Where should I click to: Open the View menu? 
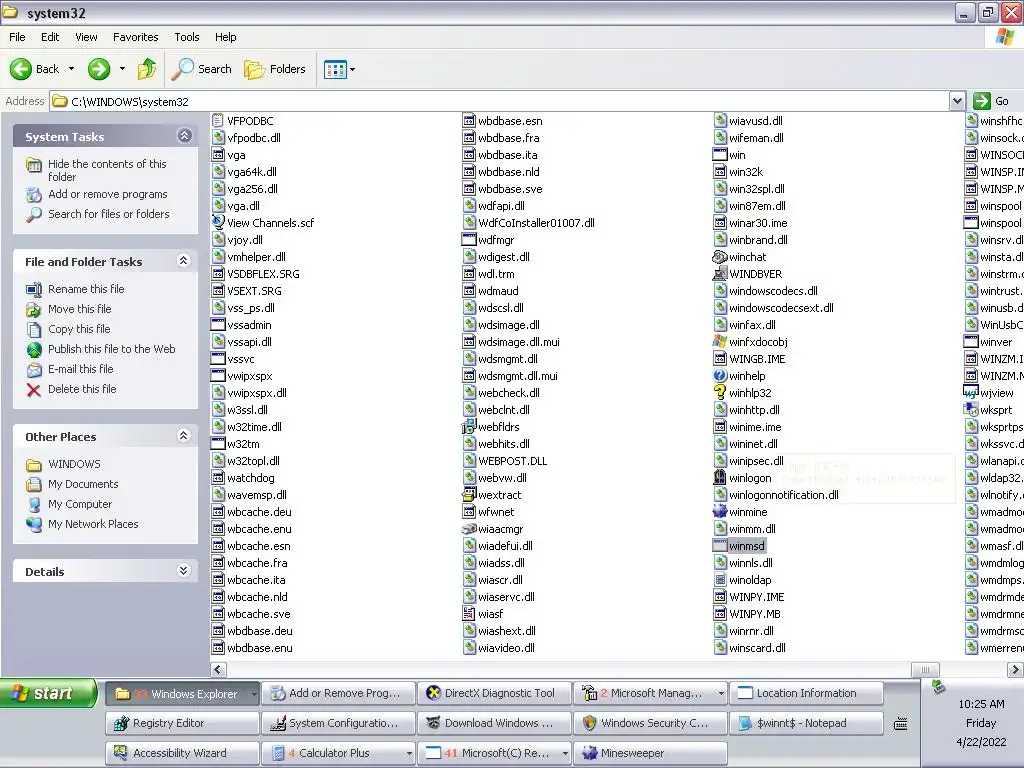(x=86, y=37)
